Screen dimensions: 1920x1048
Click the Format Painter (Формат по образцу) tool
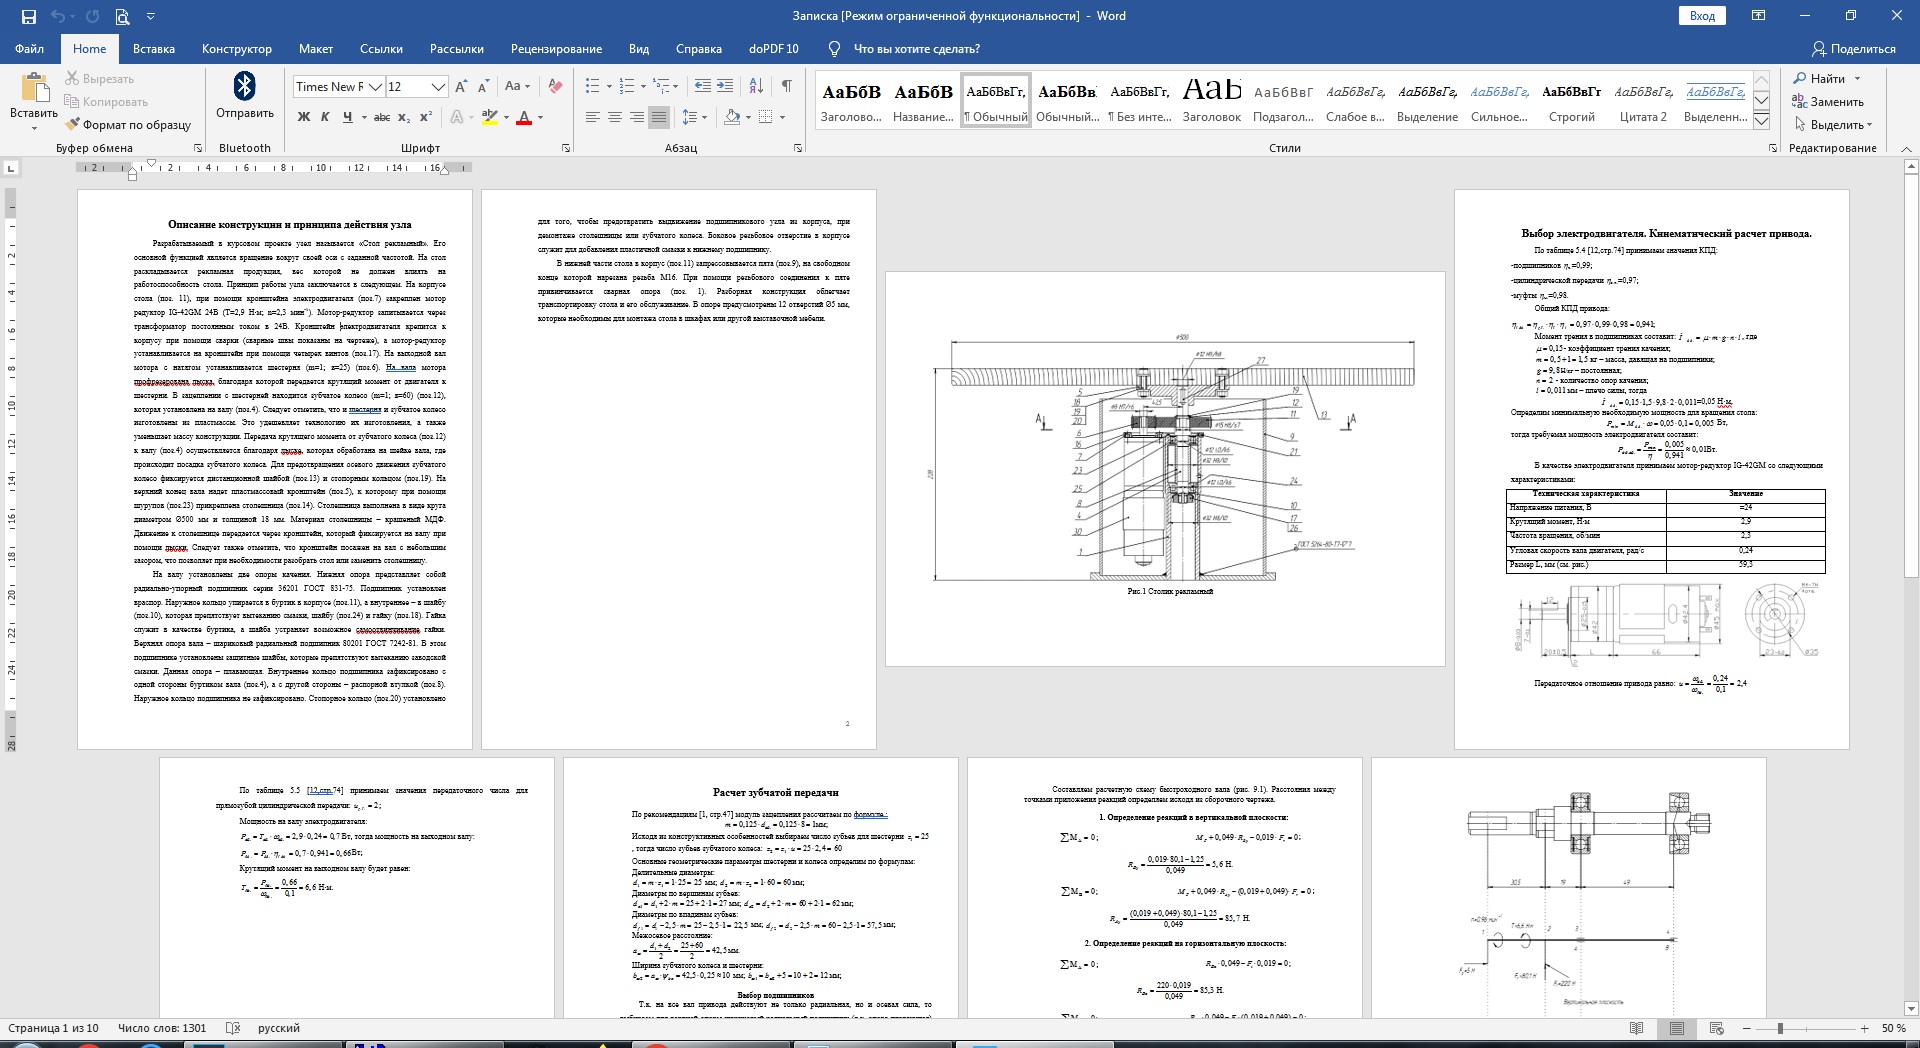pos(127,125)
